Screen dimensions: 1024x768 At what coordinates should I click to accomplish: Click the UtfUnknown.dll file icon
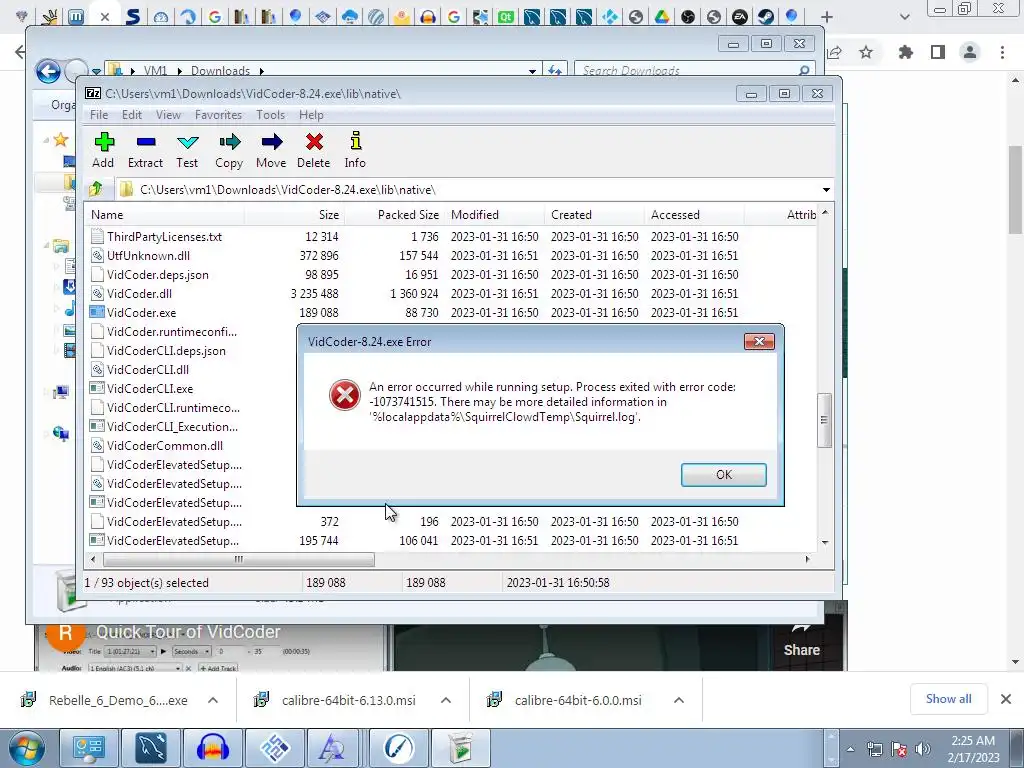tap(97, 255)
